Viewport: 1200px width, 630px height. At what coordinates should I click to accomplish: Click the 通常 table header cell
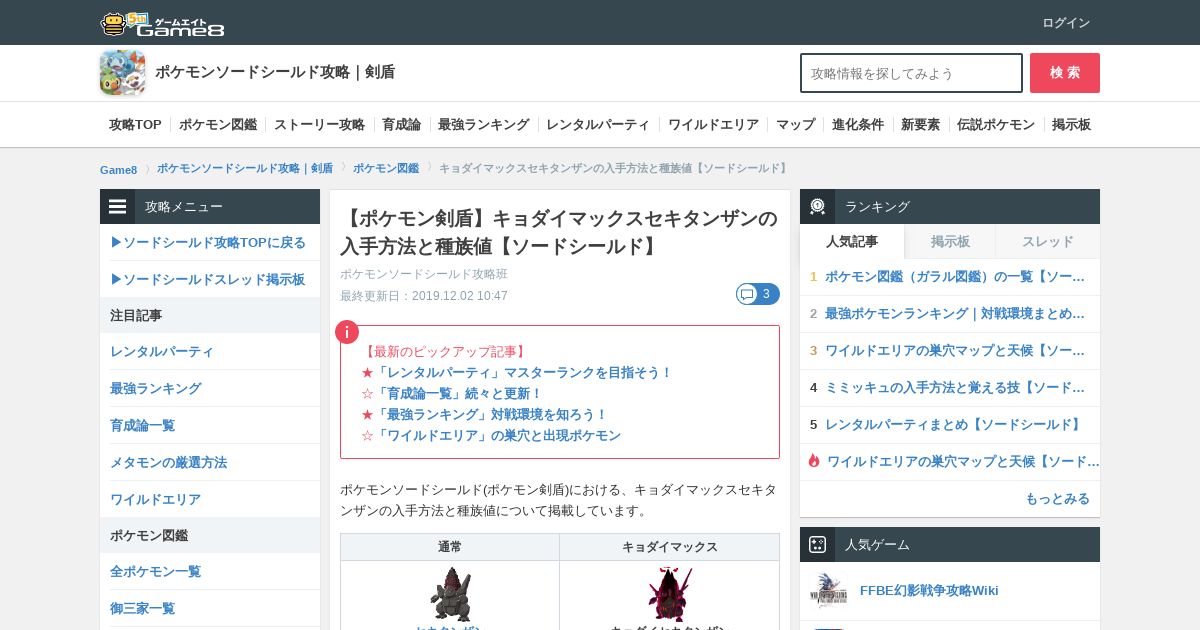tap(450, 547)
